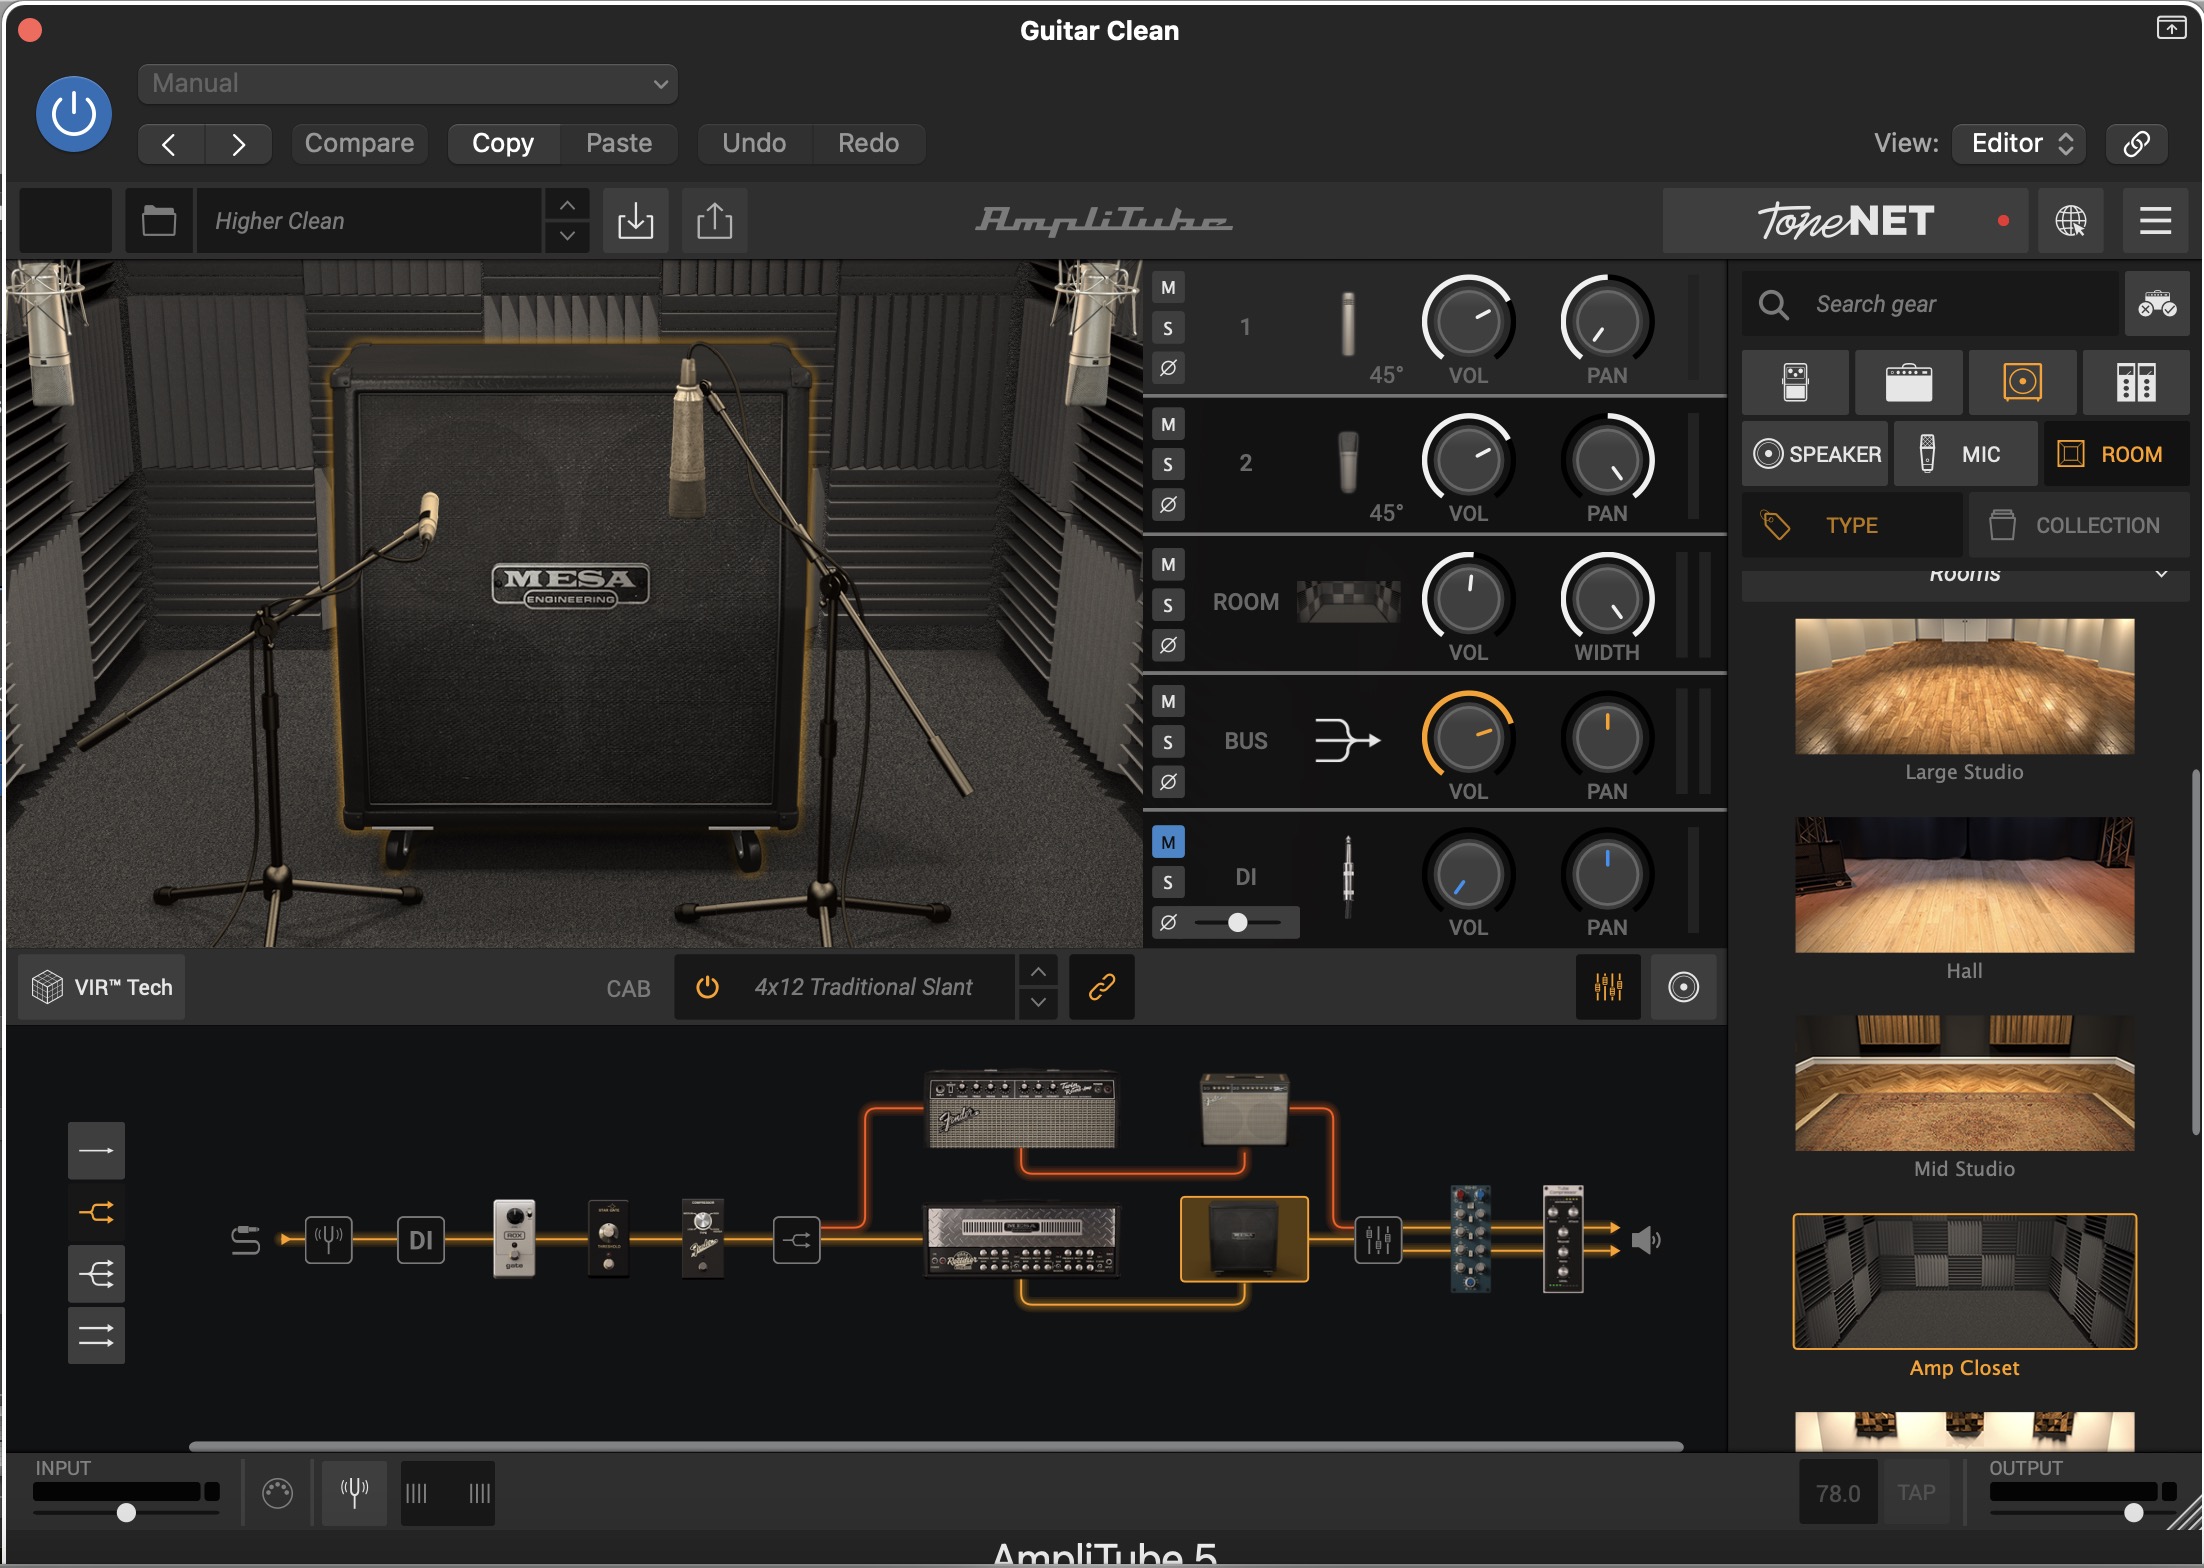Image resolution: width=2204 pixels, height=1568 pixels.
Task: Click the Search gear field
Action: 1930,304
